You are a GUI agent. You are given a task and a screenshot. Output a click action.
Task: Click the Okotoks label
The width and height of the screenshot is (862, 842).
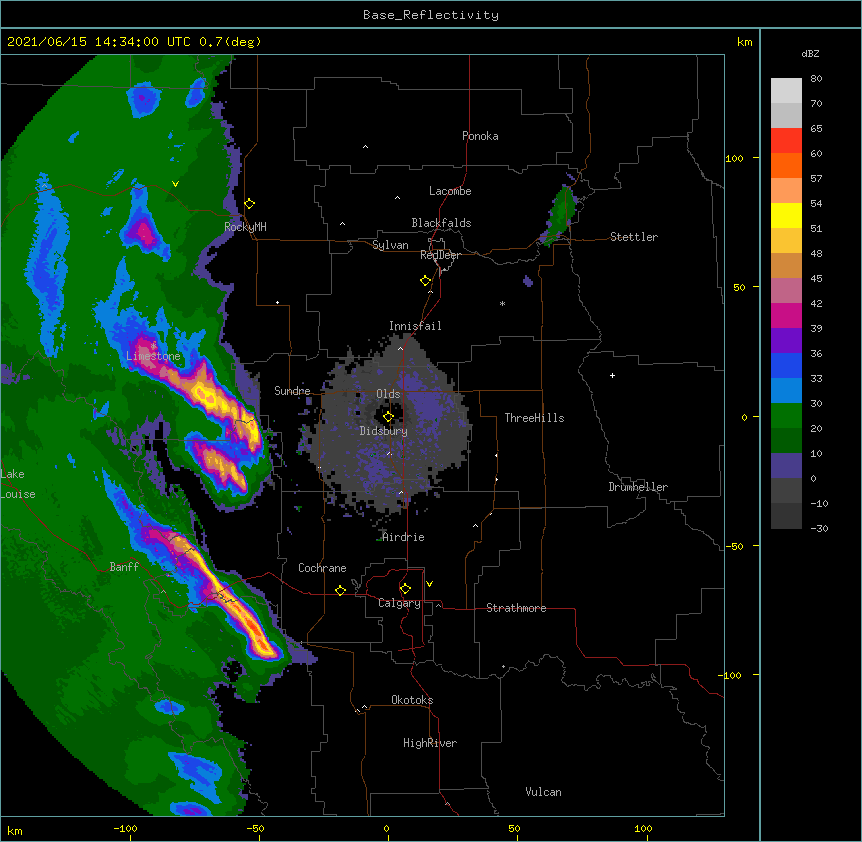[412, 700]
